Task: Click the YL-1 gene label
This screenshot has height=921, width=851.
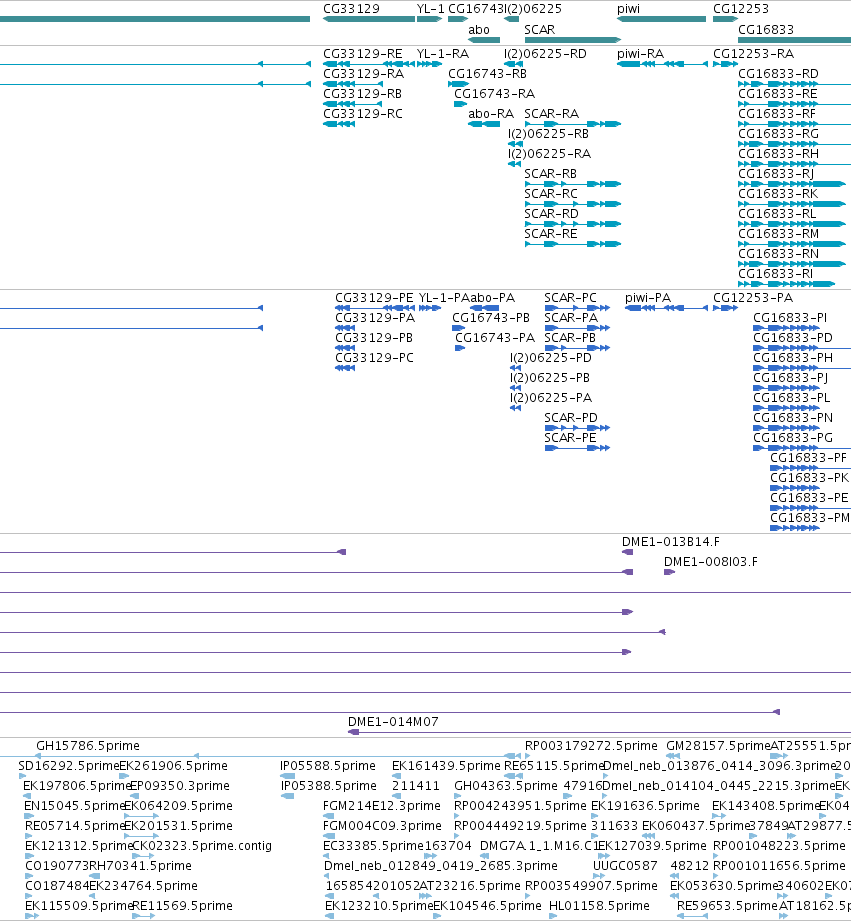Action: pyautogui.click(x=430, y=9)
